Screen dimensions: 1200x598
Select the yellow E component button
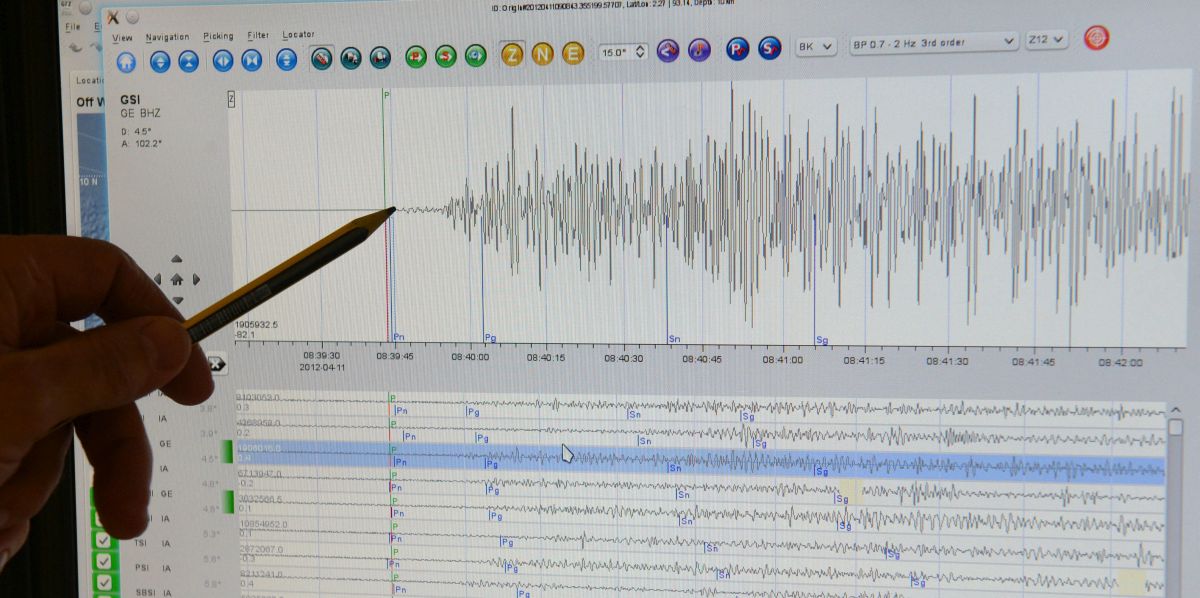[573, 54]
